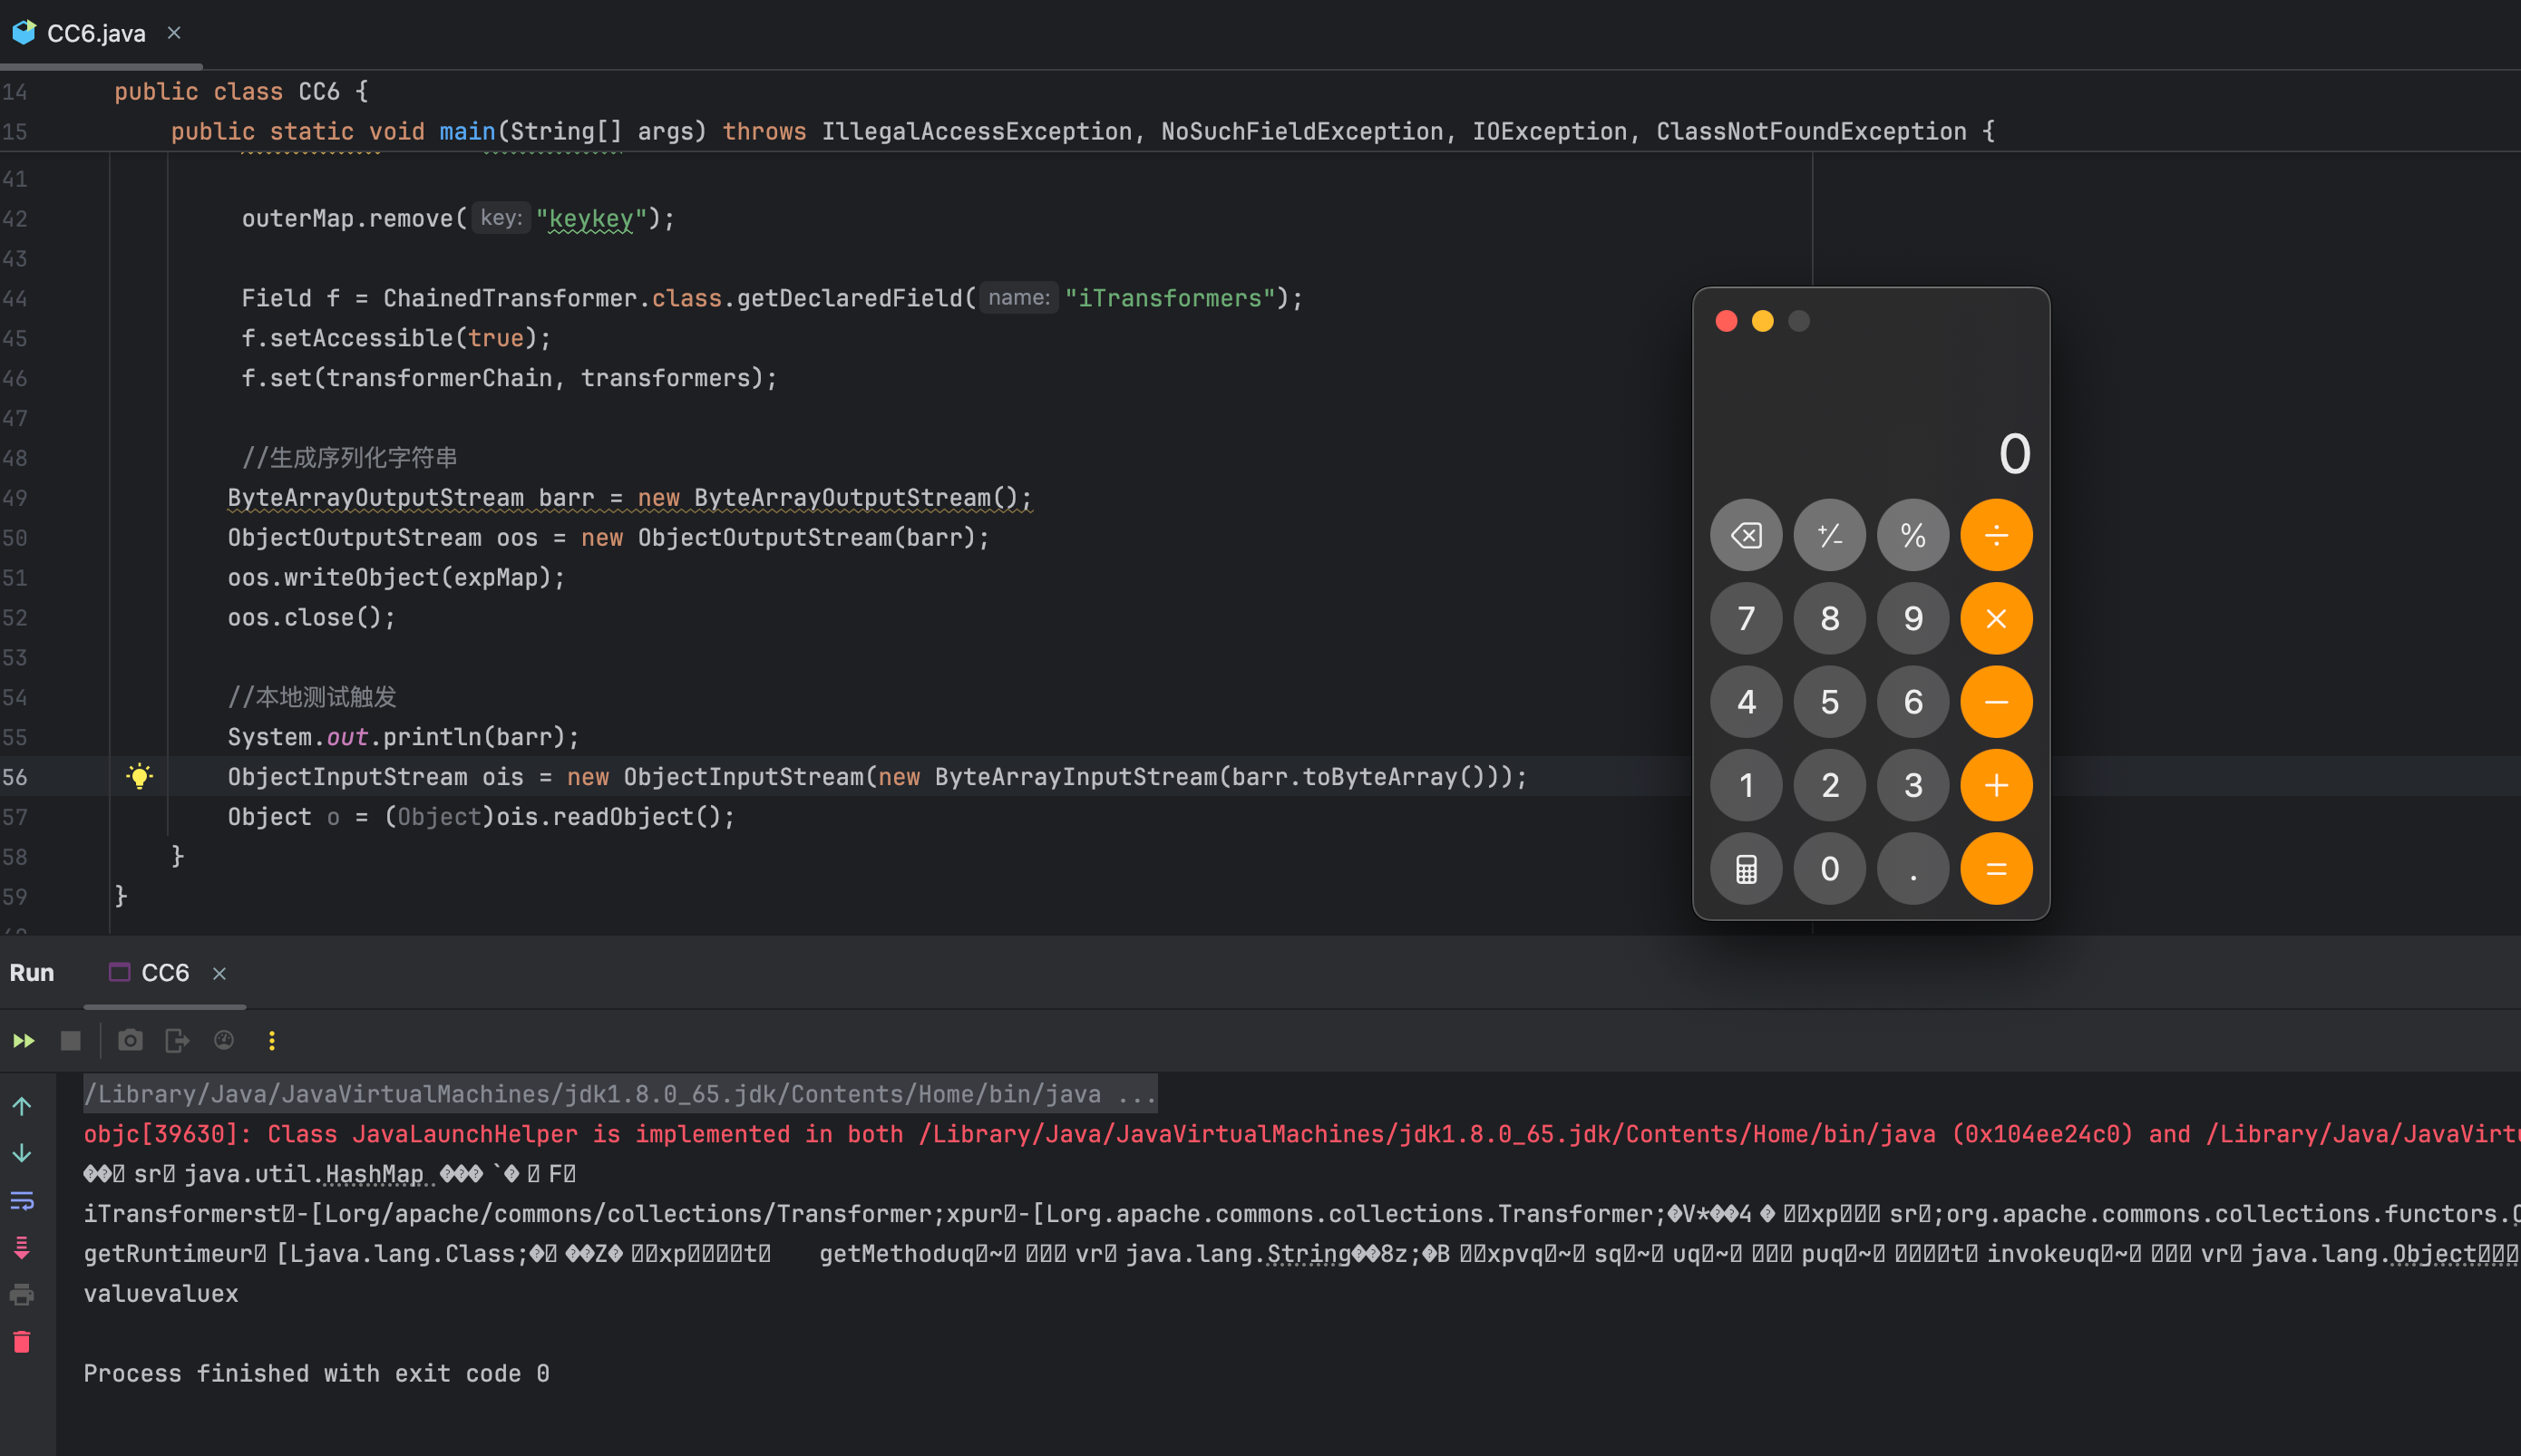Click the Rerun CC6 button

(24, 1041)
